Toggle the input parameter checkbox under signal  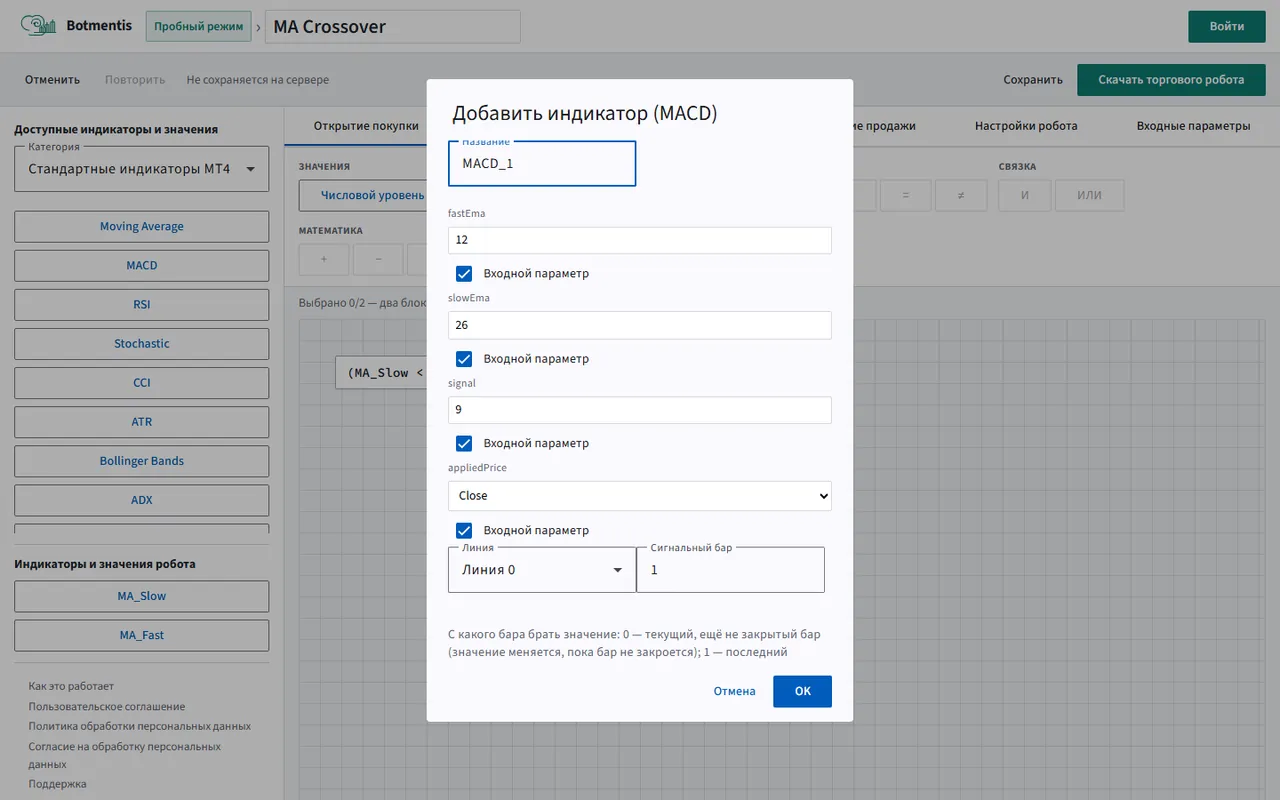464,443
